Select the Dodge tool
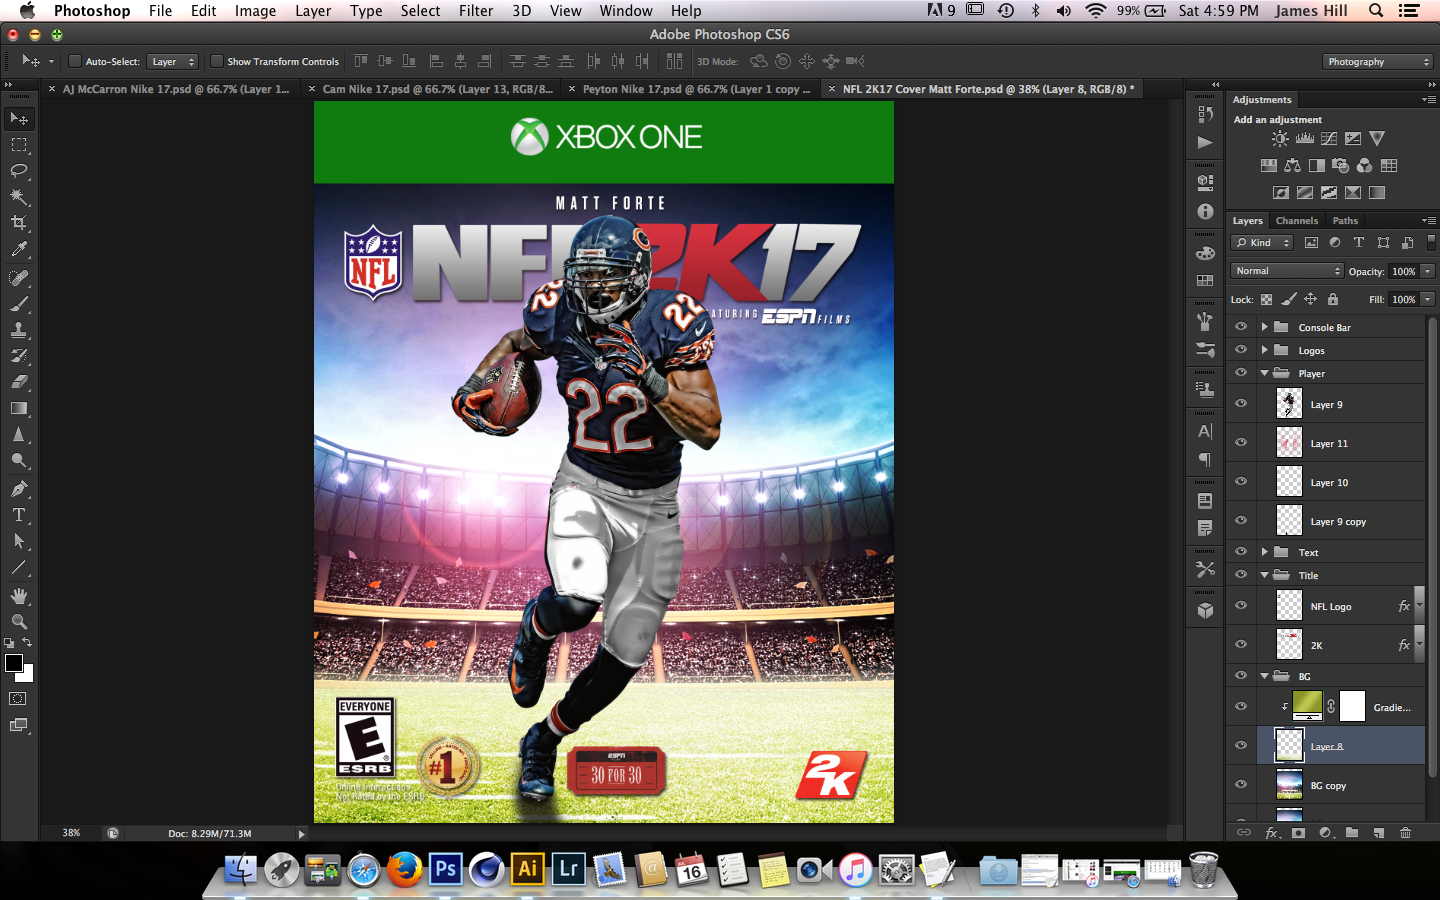 tap(19, 460)
